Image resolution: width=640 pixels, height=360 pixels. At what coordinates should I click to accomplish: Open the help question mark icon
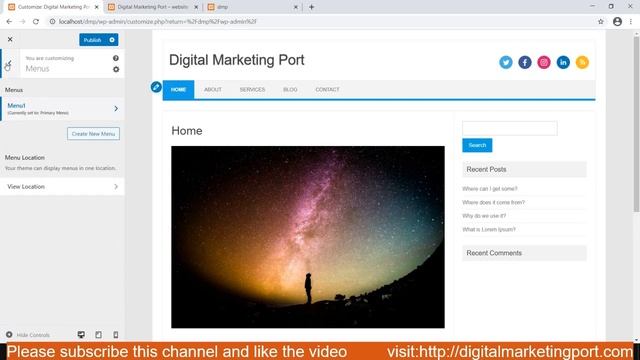coord(116,58)
